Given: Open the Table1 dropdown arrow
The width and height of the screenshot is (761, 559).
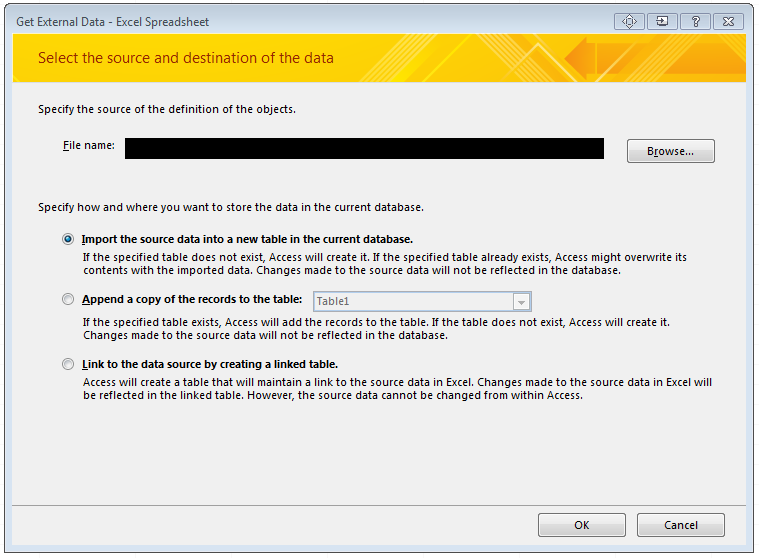Looking at the screenshot, I should tap(521, 302).
